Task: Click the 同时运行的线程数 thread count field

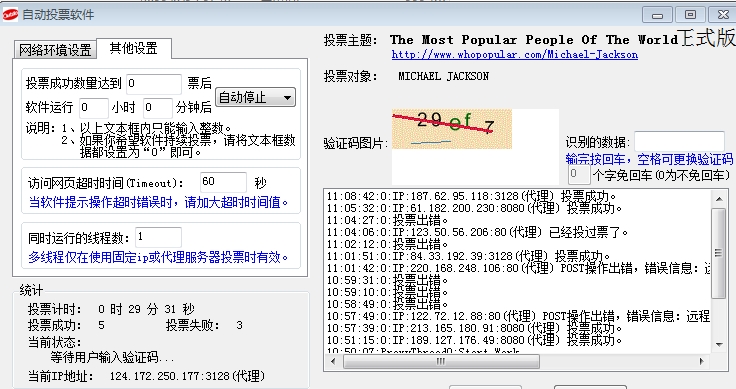Action: coord(158,237)
